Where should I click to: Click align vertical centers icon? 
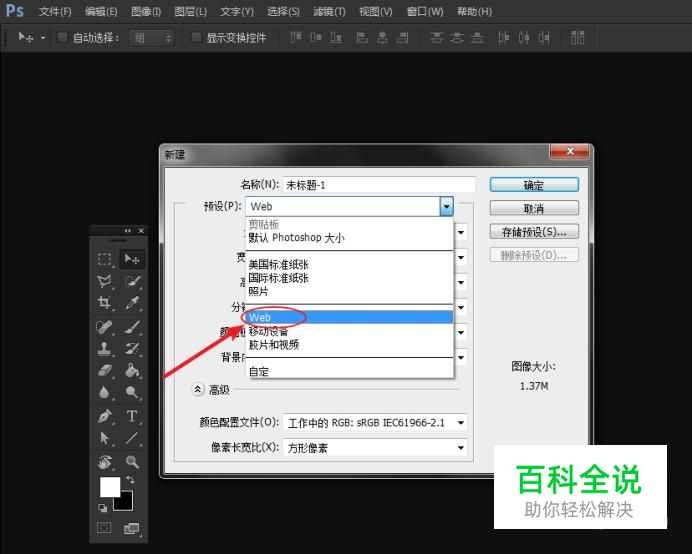click(x=316, y=38)
